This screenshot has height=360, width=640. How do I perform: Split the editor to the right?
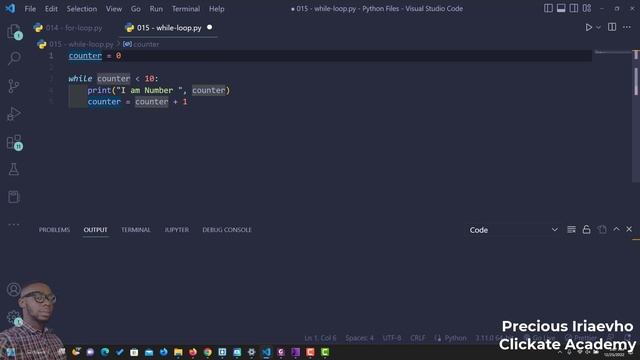point(612,27)
